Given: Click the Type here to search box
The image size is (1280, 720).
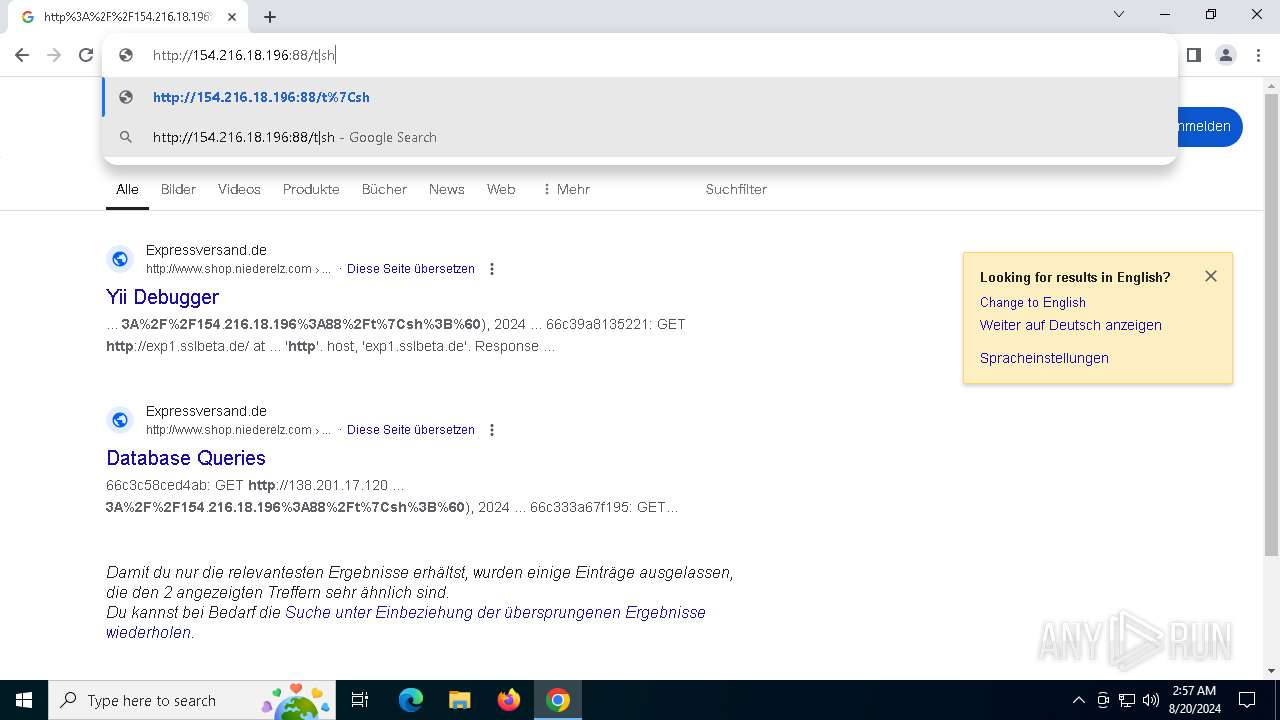Looking at the screenshot, I should 190,700.
